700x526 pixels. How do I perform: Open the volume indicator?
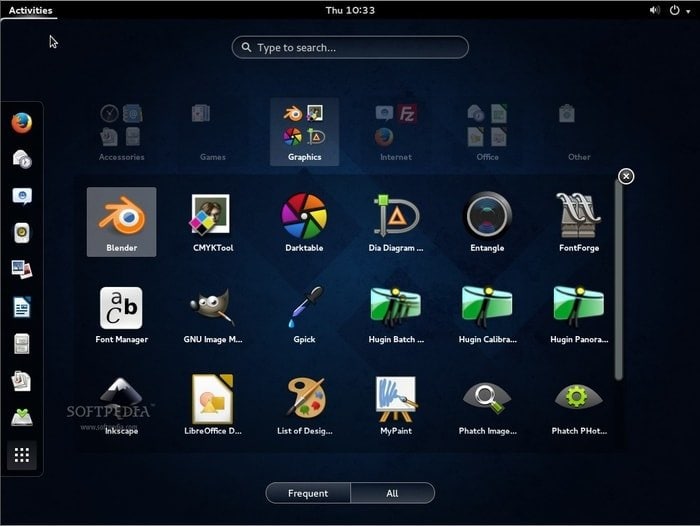pos(654,10)
